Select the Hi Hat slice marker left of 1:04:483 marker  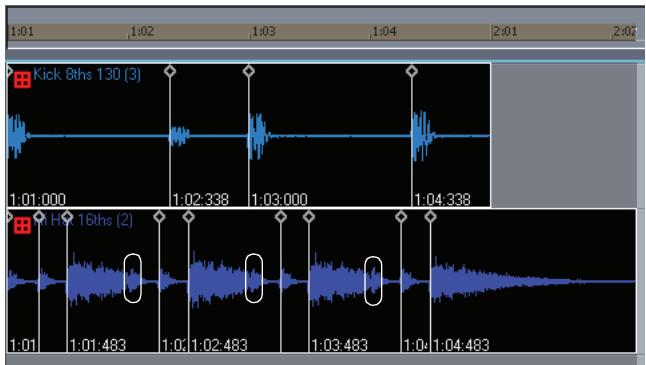click(401, 216)
